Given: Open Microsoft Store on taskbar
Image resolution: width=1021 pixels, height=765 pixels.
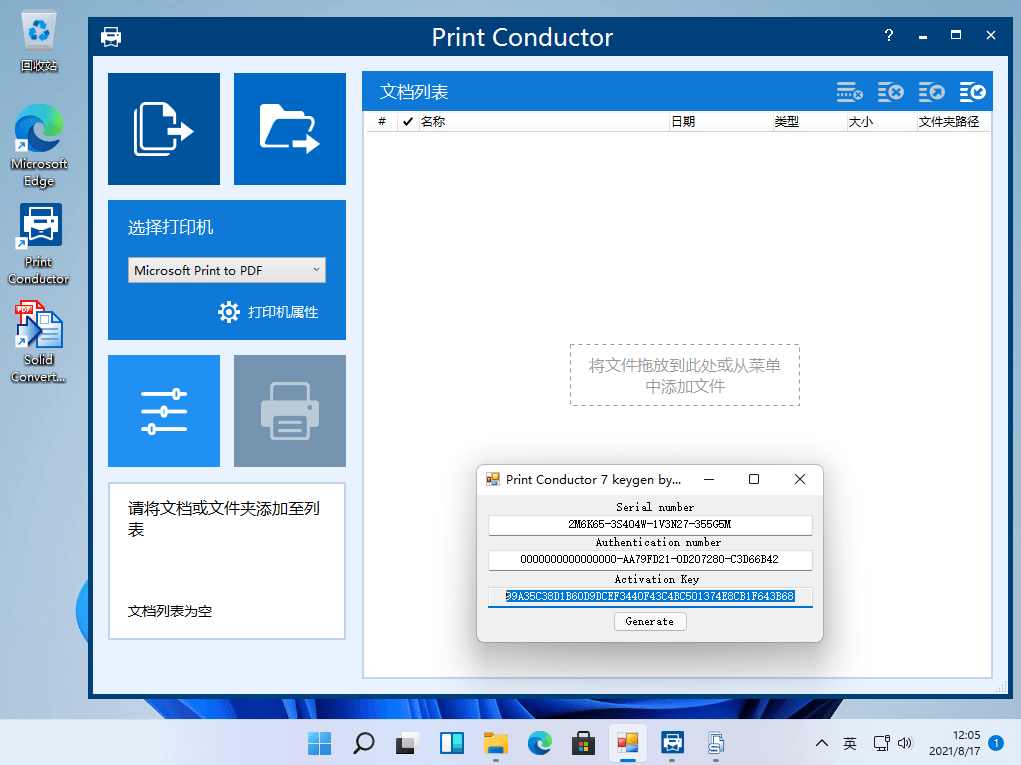Looking at the screenshot, I should click(583, 743).
